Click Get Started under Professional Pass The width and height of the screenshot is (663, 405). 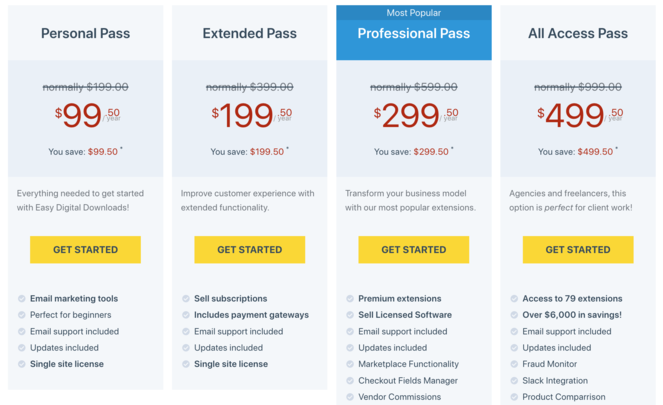[x=414, y=249]
